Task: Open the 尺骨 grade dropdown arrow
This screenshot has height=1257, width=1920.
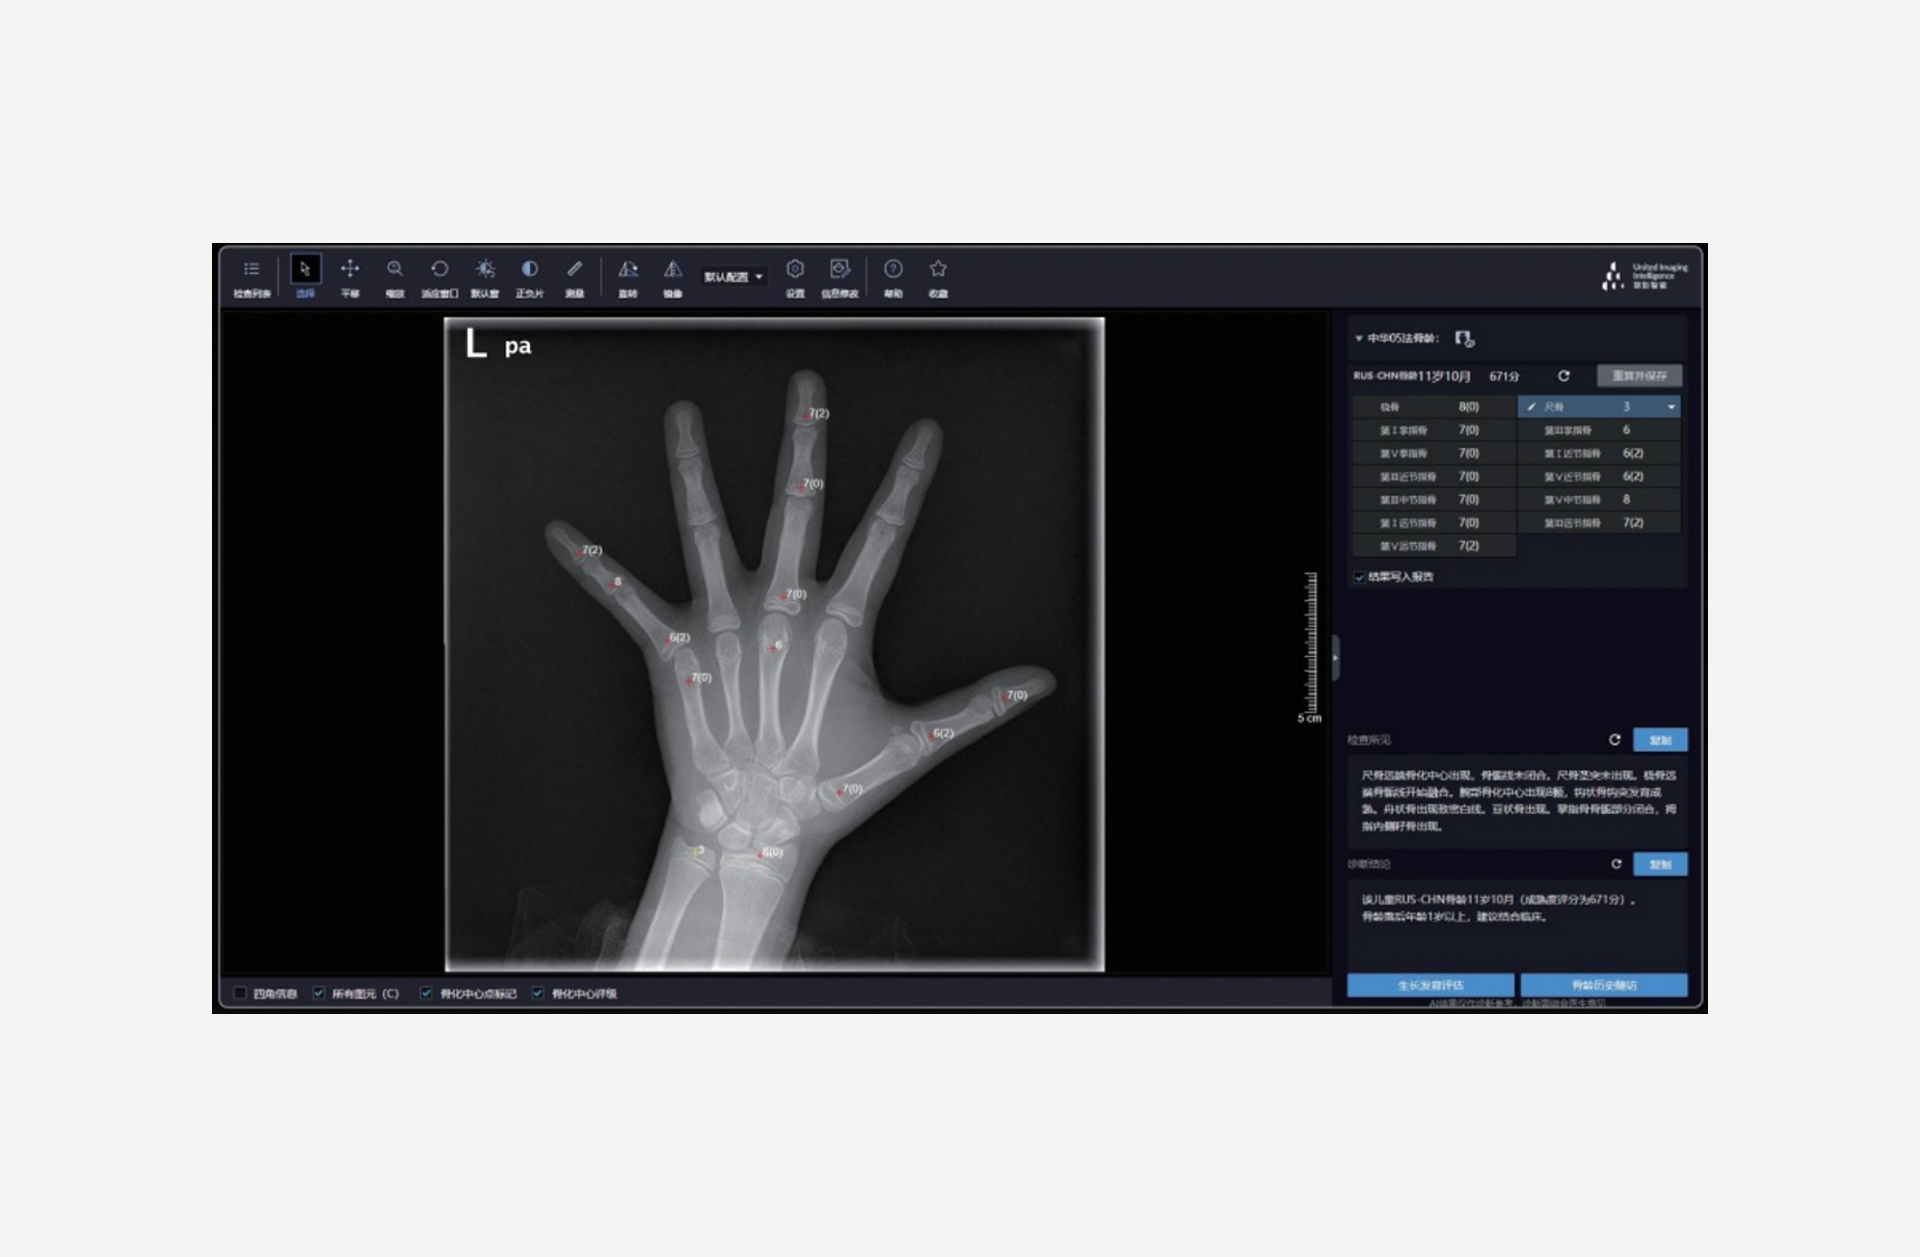Action: 1671,407
